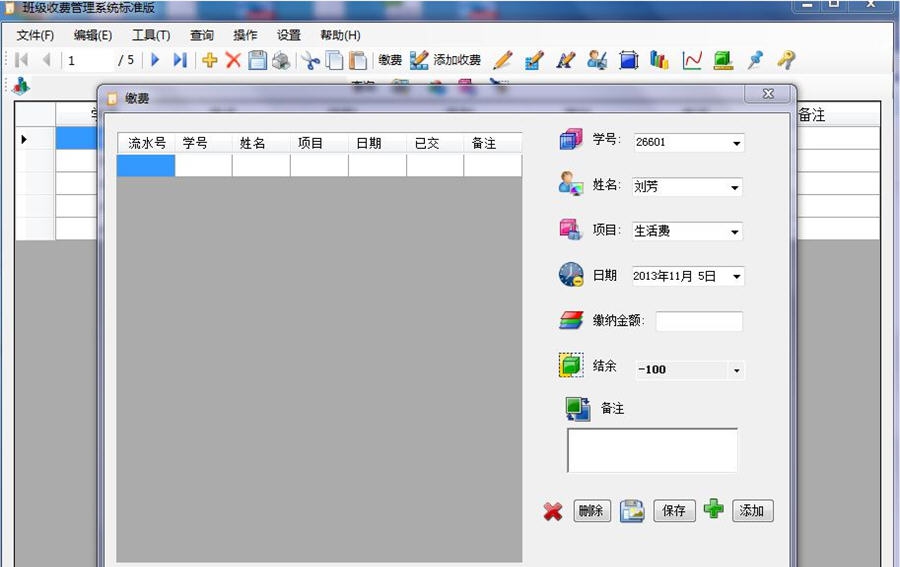Click the red line chart icon
Viewport: 900px width, 567px height.
692,60
